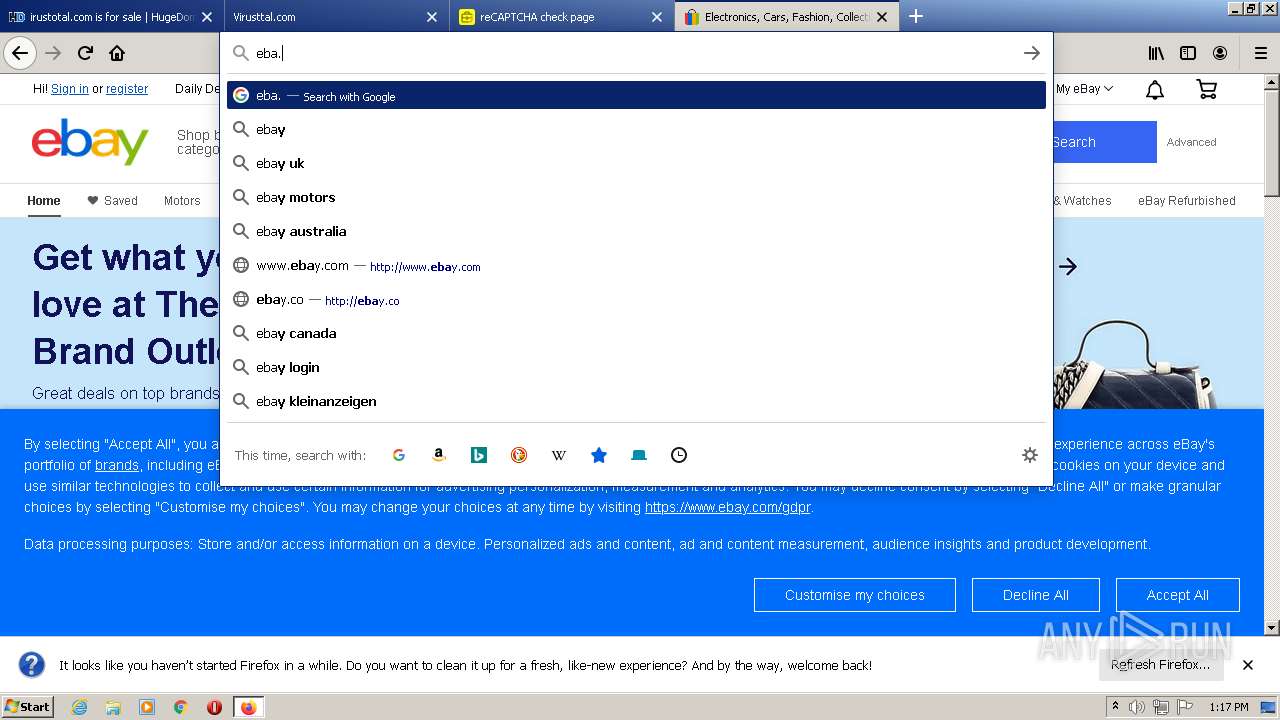This screenshot has width=1280, height=720.
Task: Click the Refresh Firefox button
Action: coord(1160,665)
